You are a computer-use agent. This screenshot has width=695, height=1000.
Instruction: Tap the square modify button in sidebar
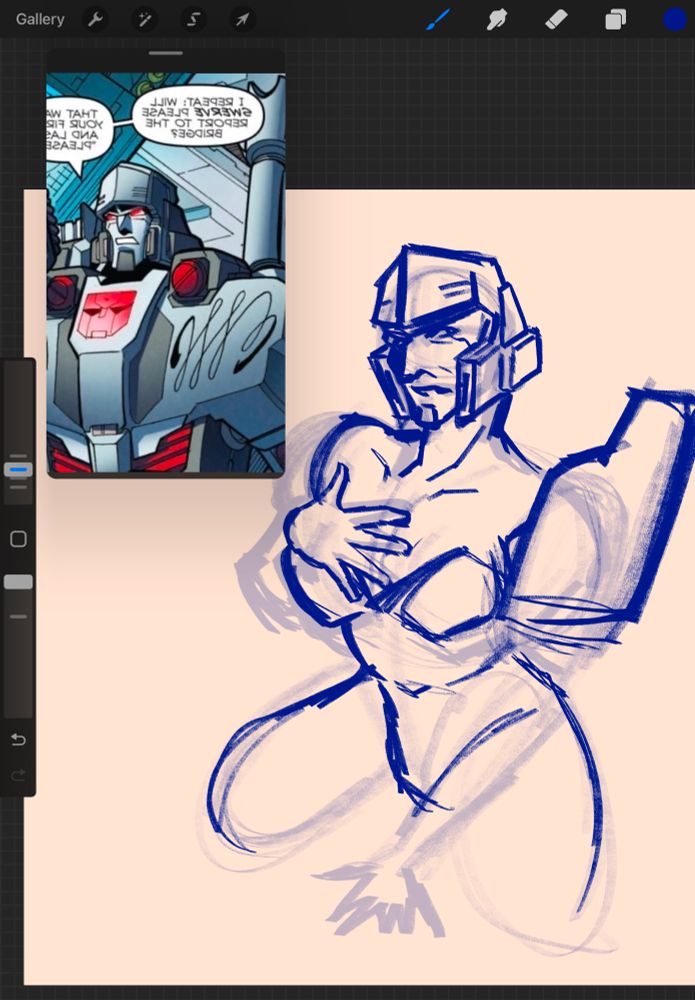[x=18, y=539]
